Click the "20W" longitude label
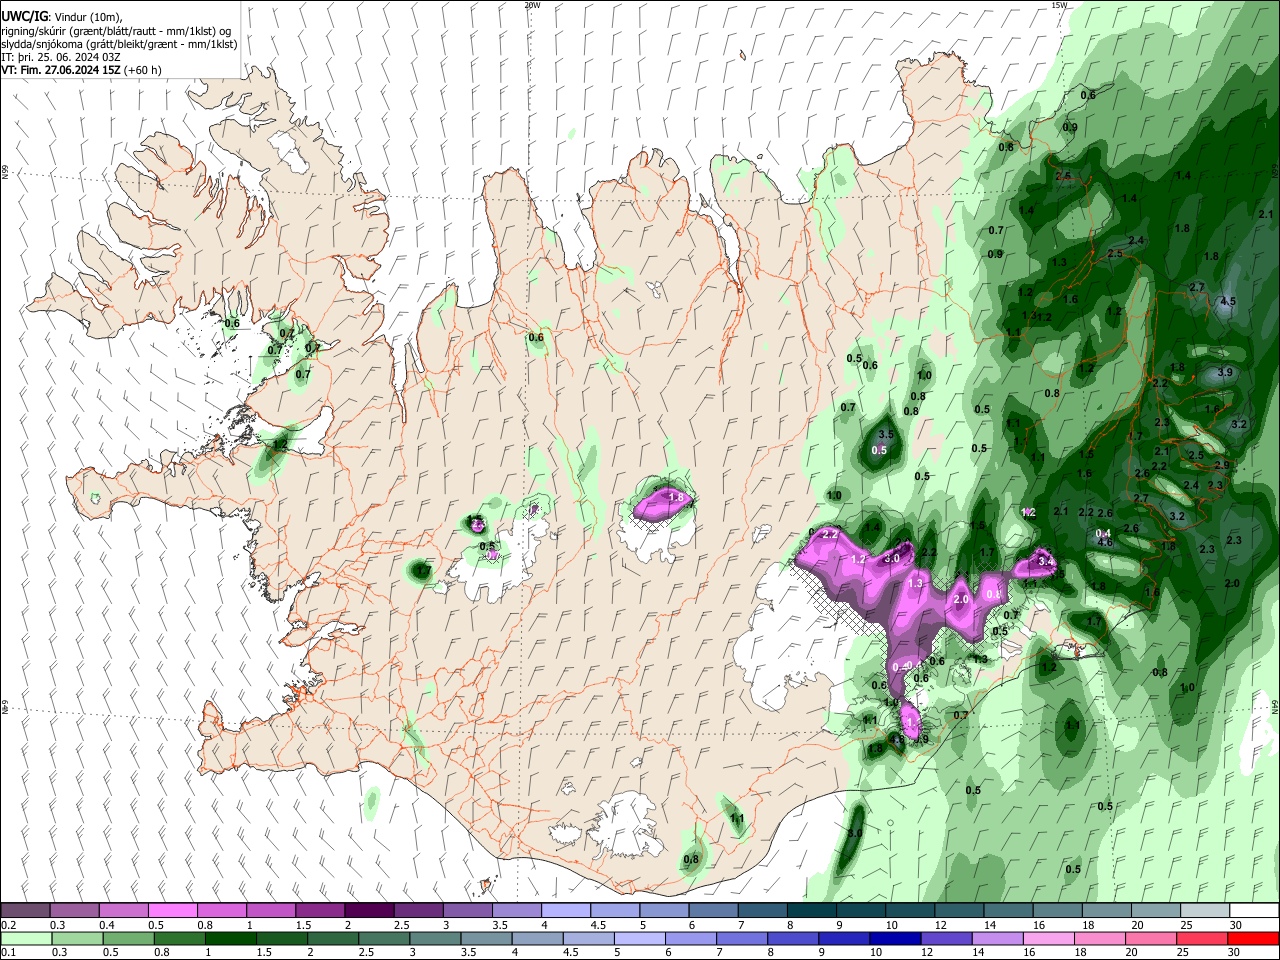1280x960 pixels. pyautogui.click(x=532, y=5)
